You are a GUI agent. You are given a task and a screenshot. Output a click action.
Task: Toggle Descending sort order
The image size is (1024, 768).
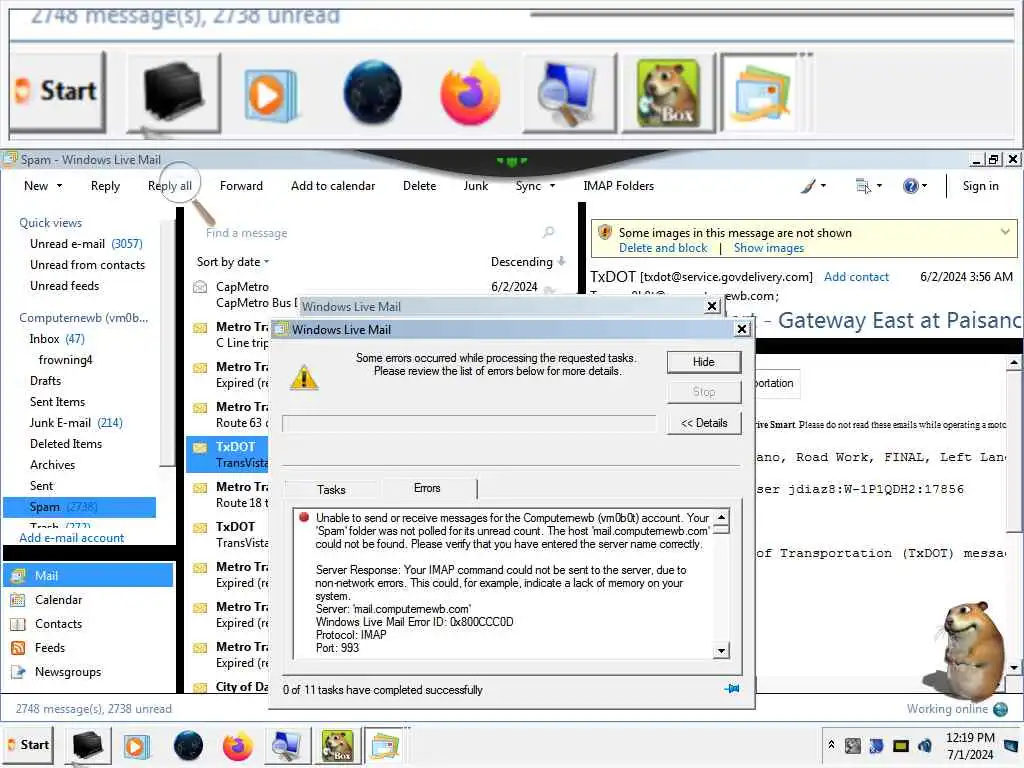(528, 262)
